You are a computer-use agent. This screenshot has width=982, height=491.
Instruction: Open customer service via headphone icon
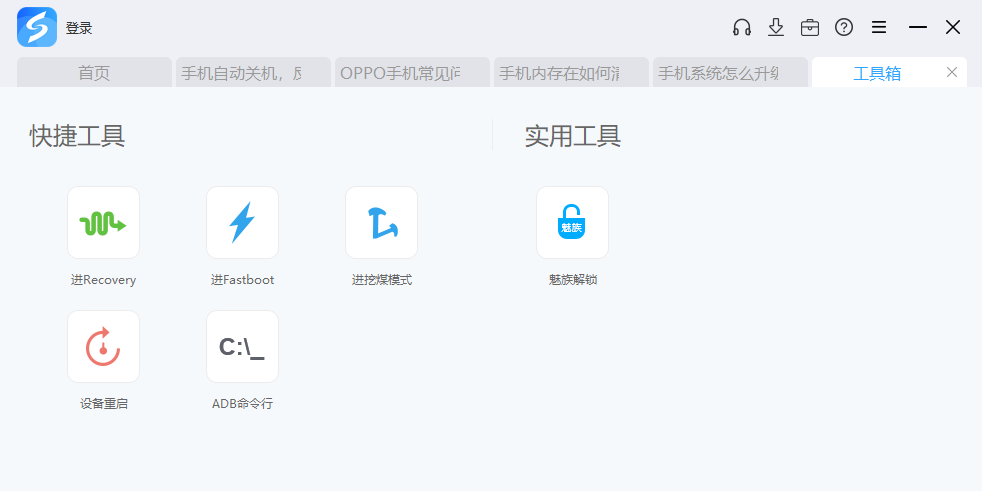[742, 28]
